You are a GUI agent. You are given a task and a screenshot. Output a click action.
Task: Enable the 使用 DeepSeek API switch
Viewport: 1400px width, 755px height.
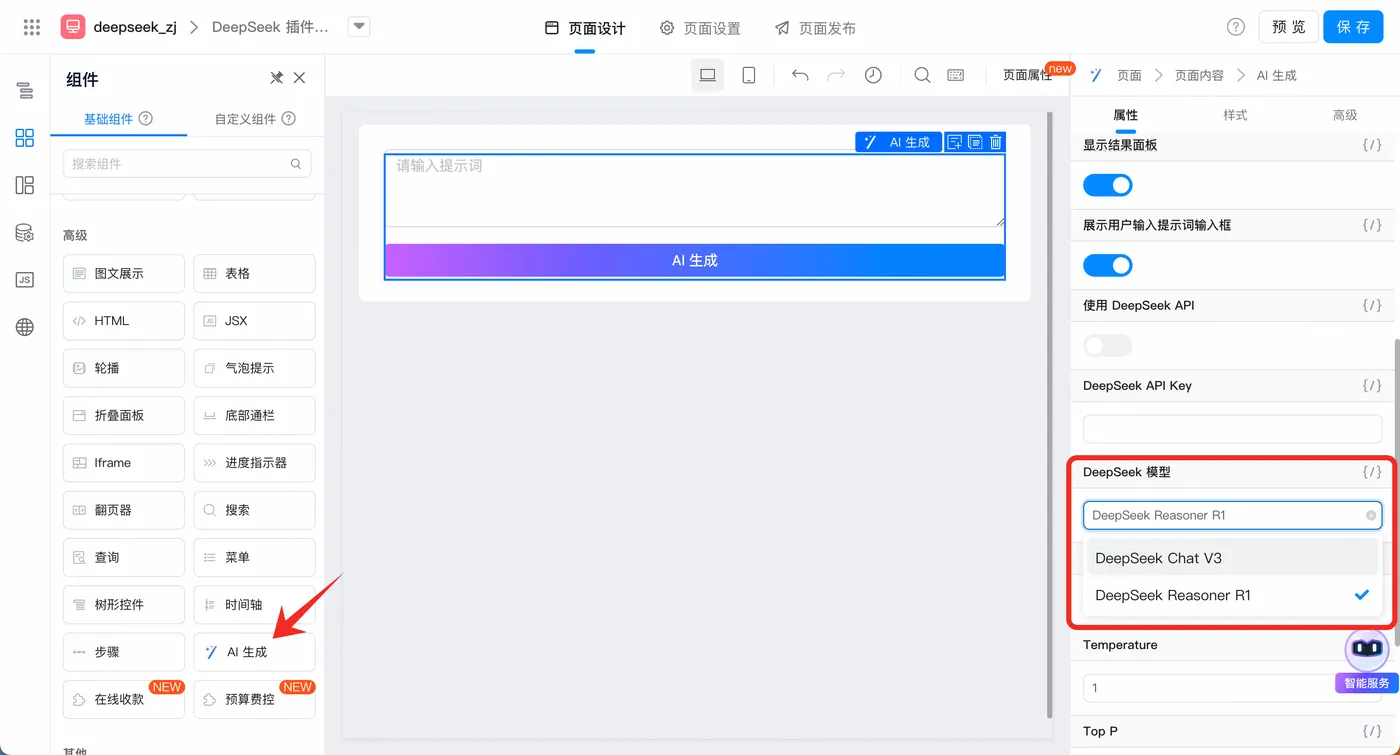pos(1108,346)
